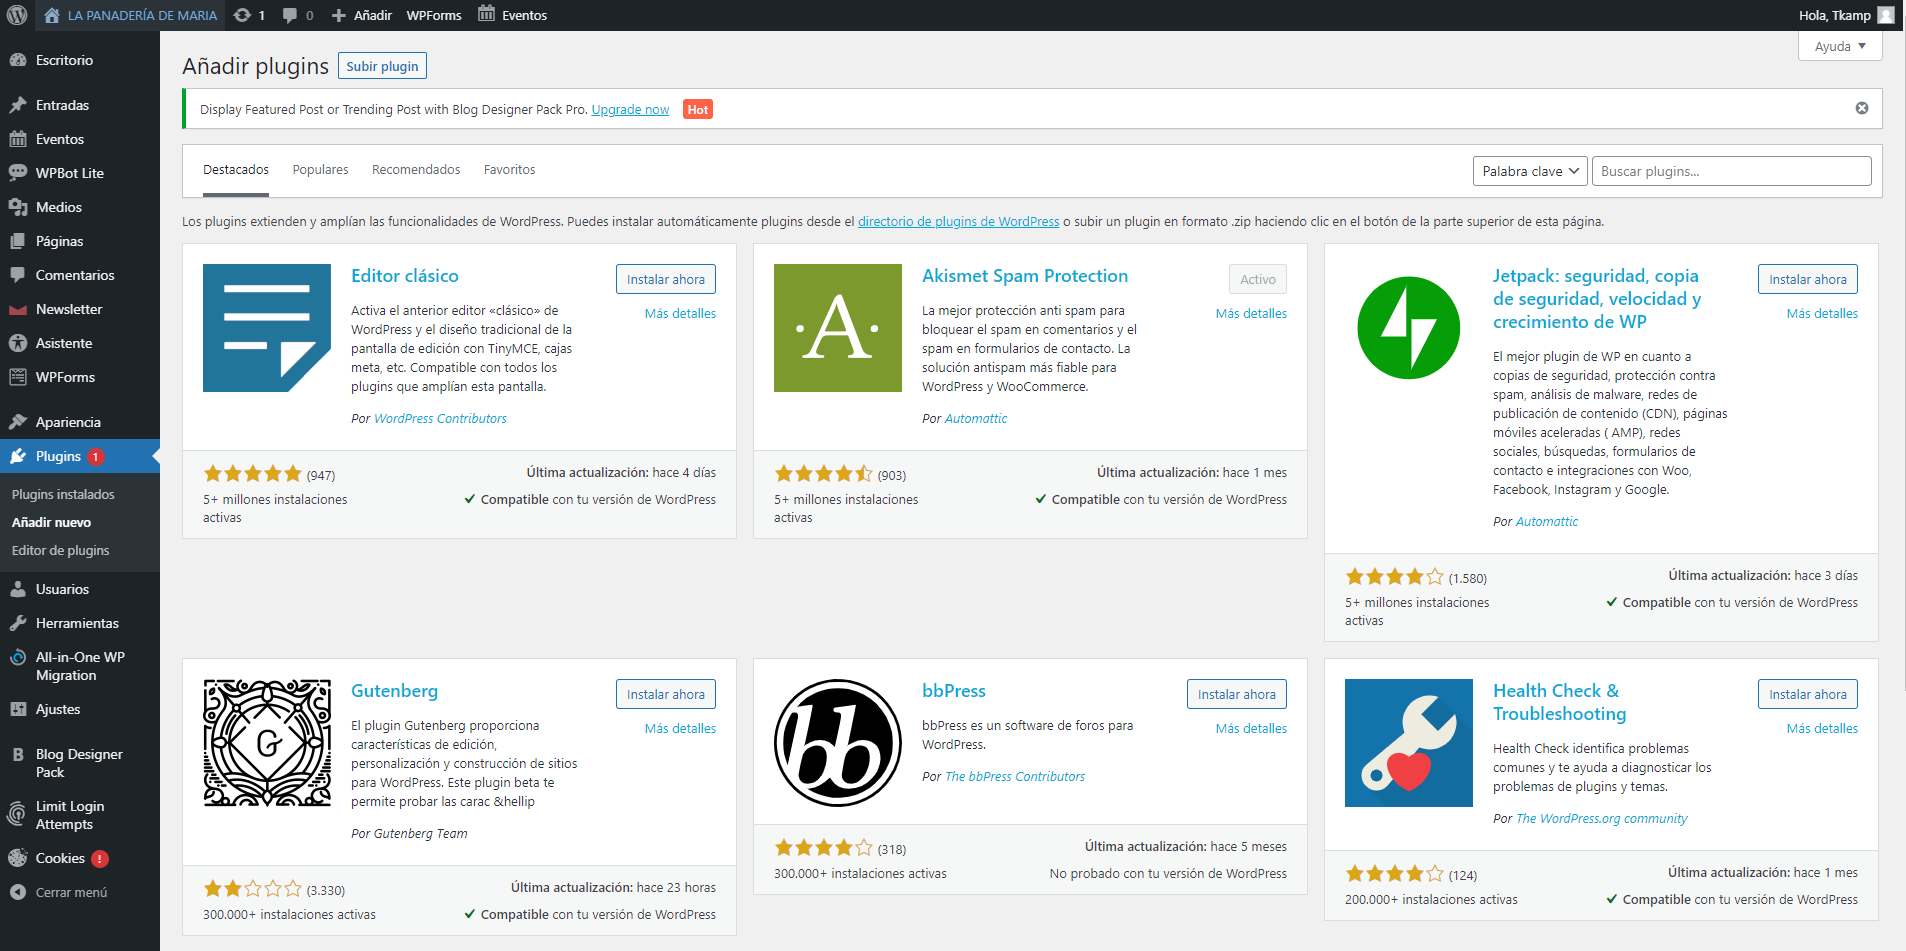The height and width of the screenshot is (951, 1906).
Task: Click the Editor clásico plugin icon
Action: click(x=267, y=328)
